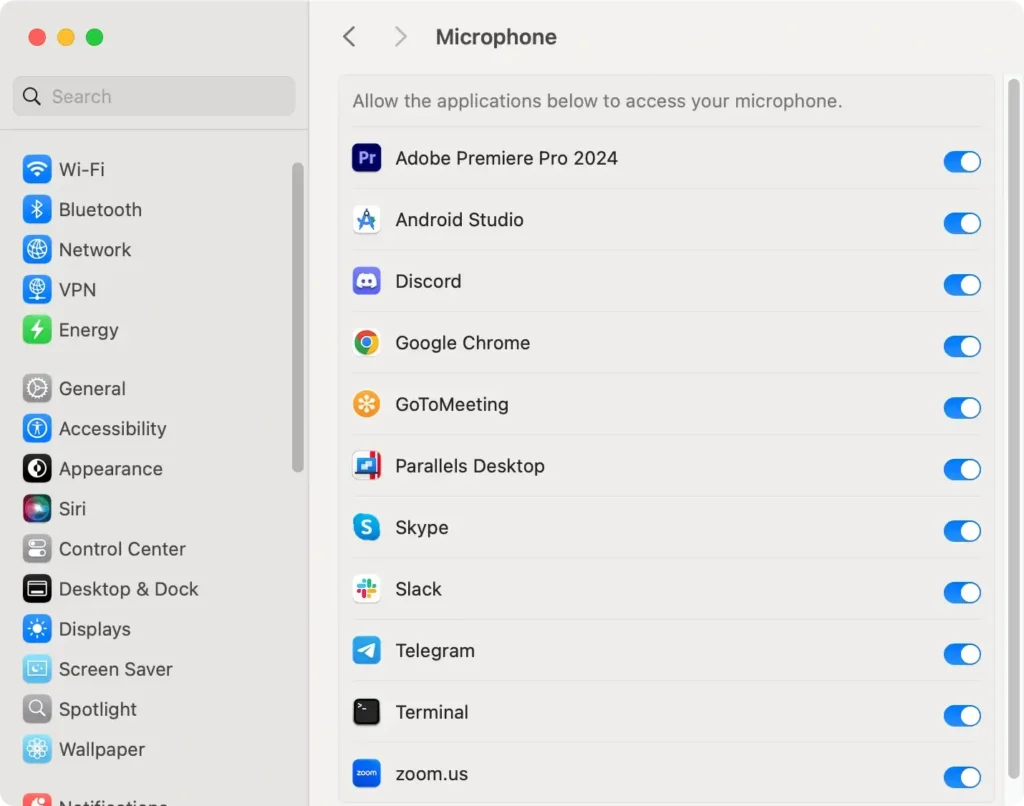Click the Control Center icon
The width and height of the screenshot is (1024, 806).
click(x=37, y=549)
